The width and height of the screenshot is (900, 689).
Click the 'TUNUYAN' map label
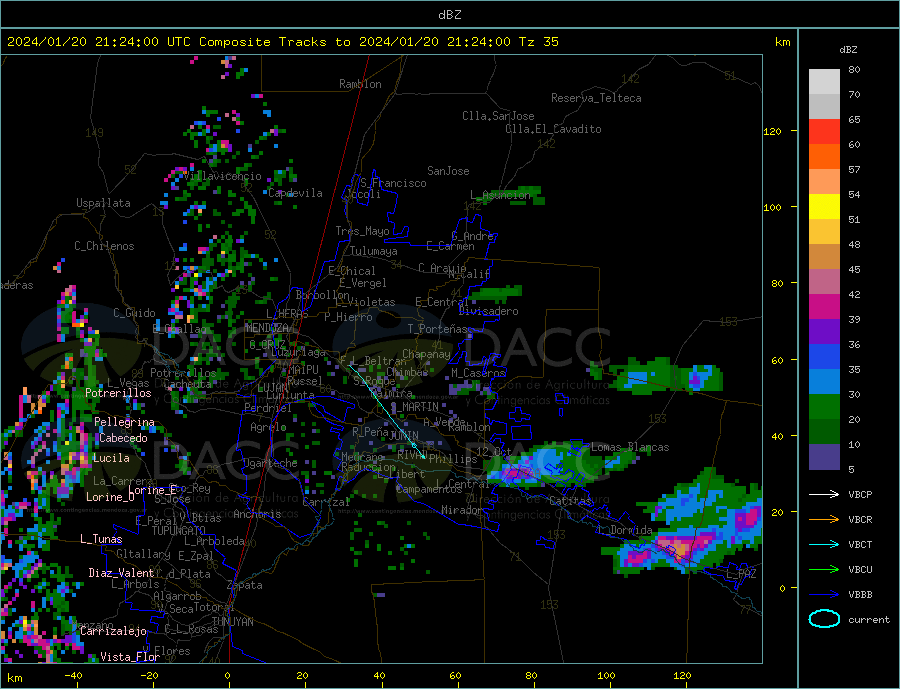pos(232,622)
